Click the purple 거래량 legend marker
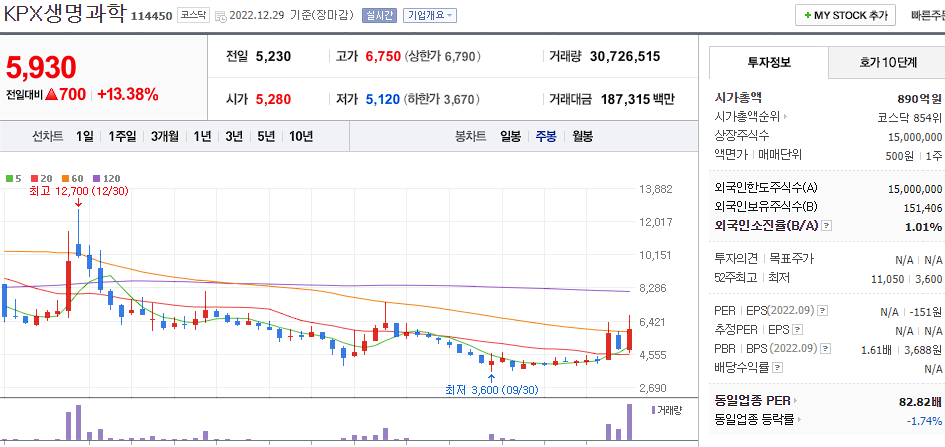 653,410
